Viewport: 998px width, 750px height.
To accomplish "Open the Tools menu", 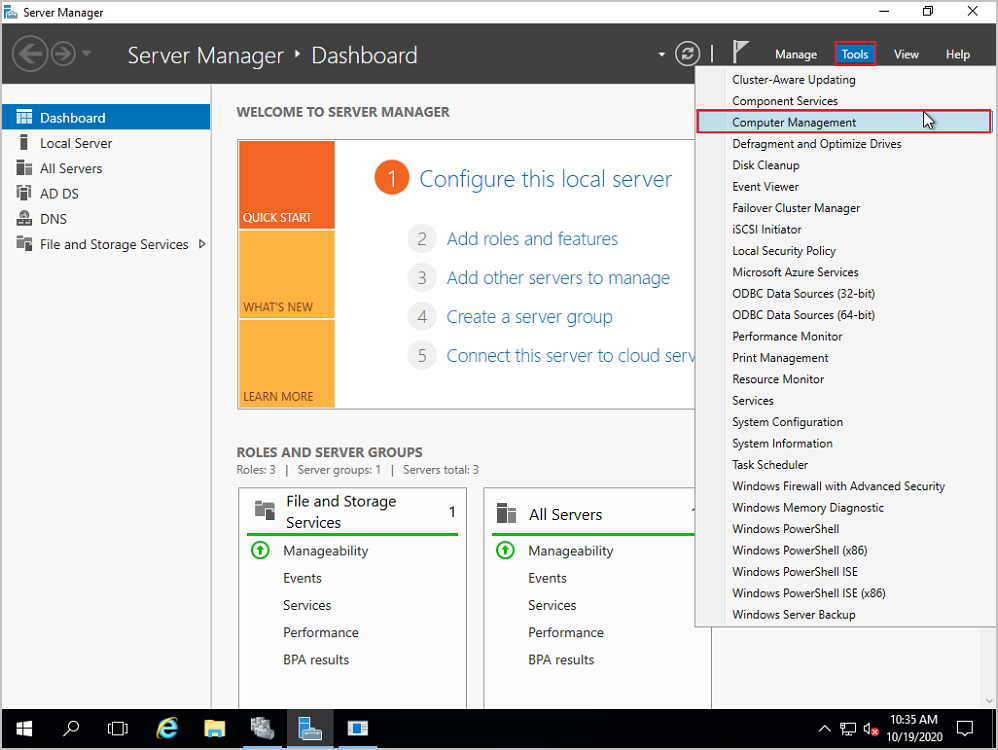I will (x=855, y=54).
